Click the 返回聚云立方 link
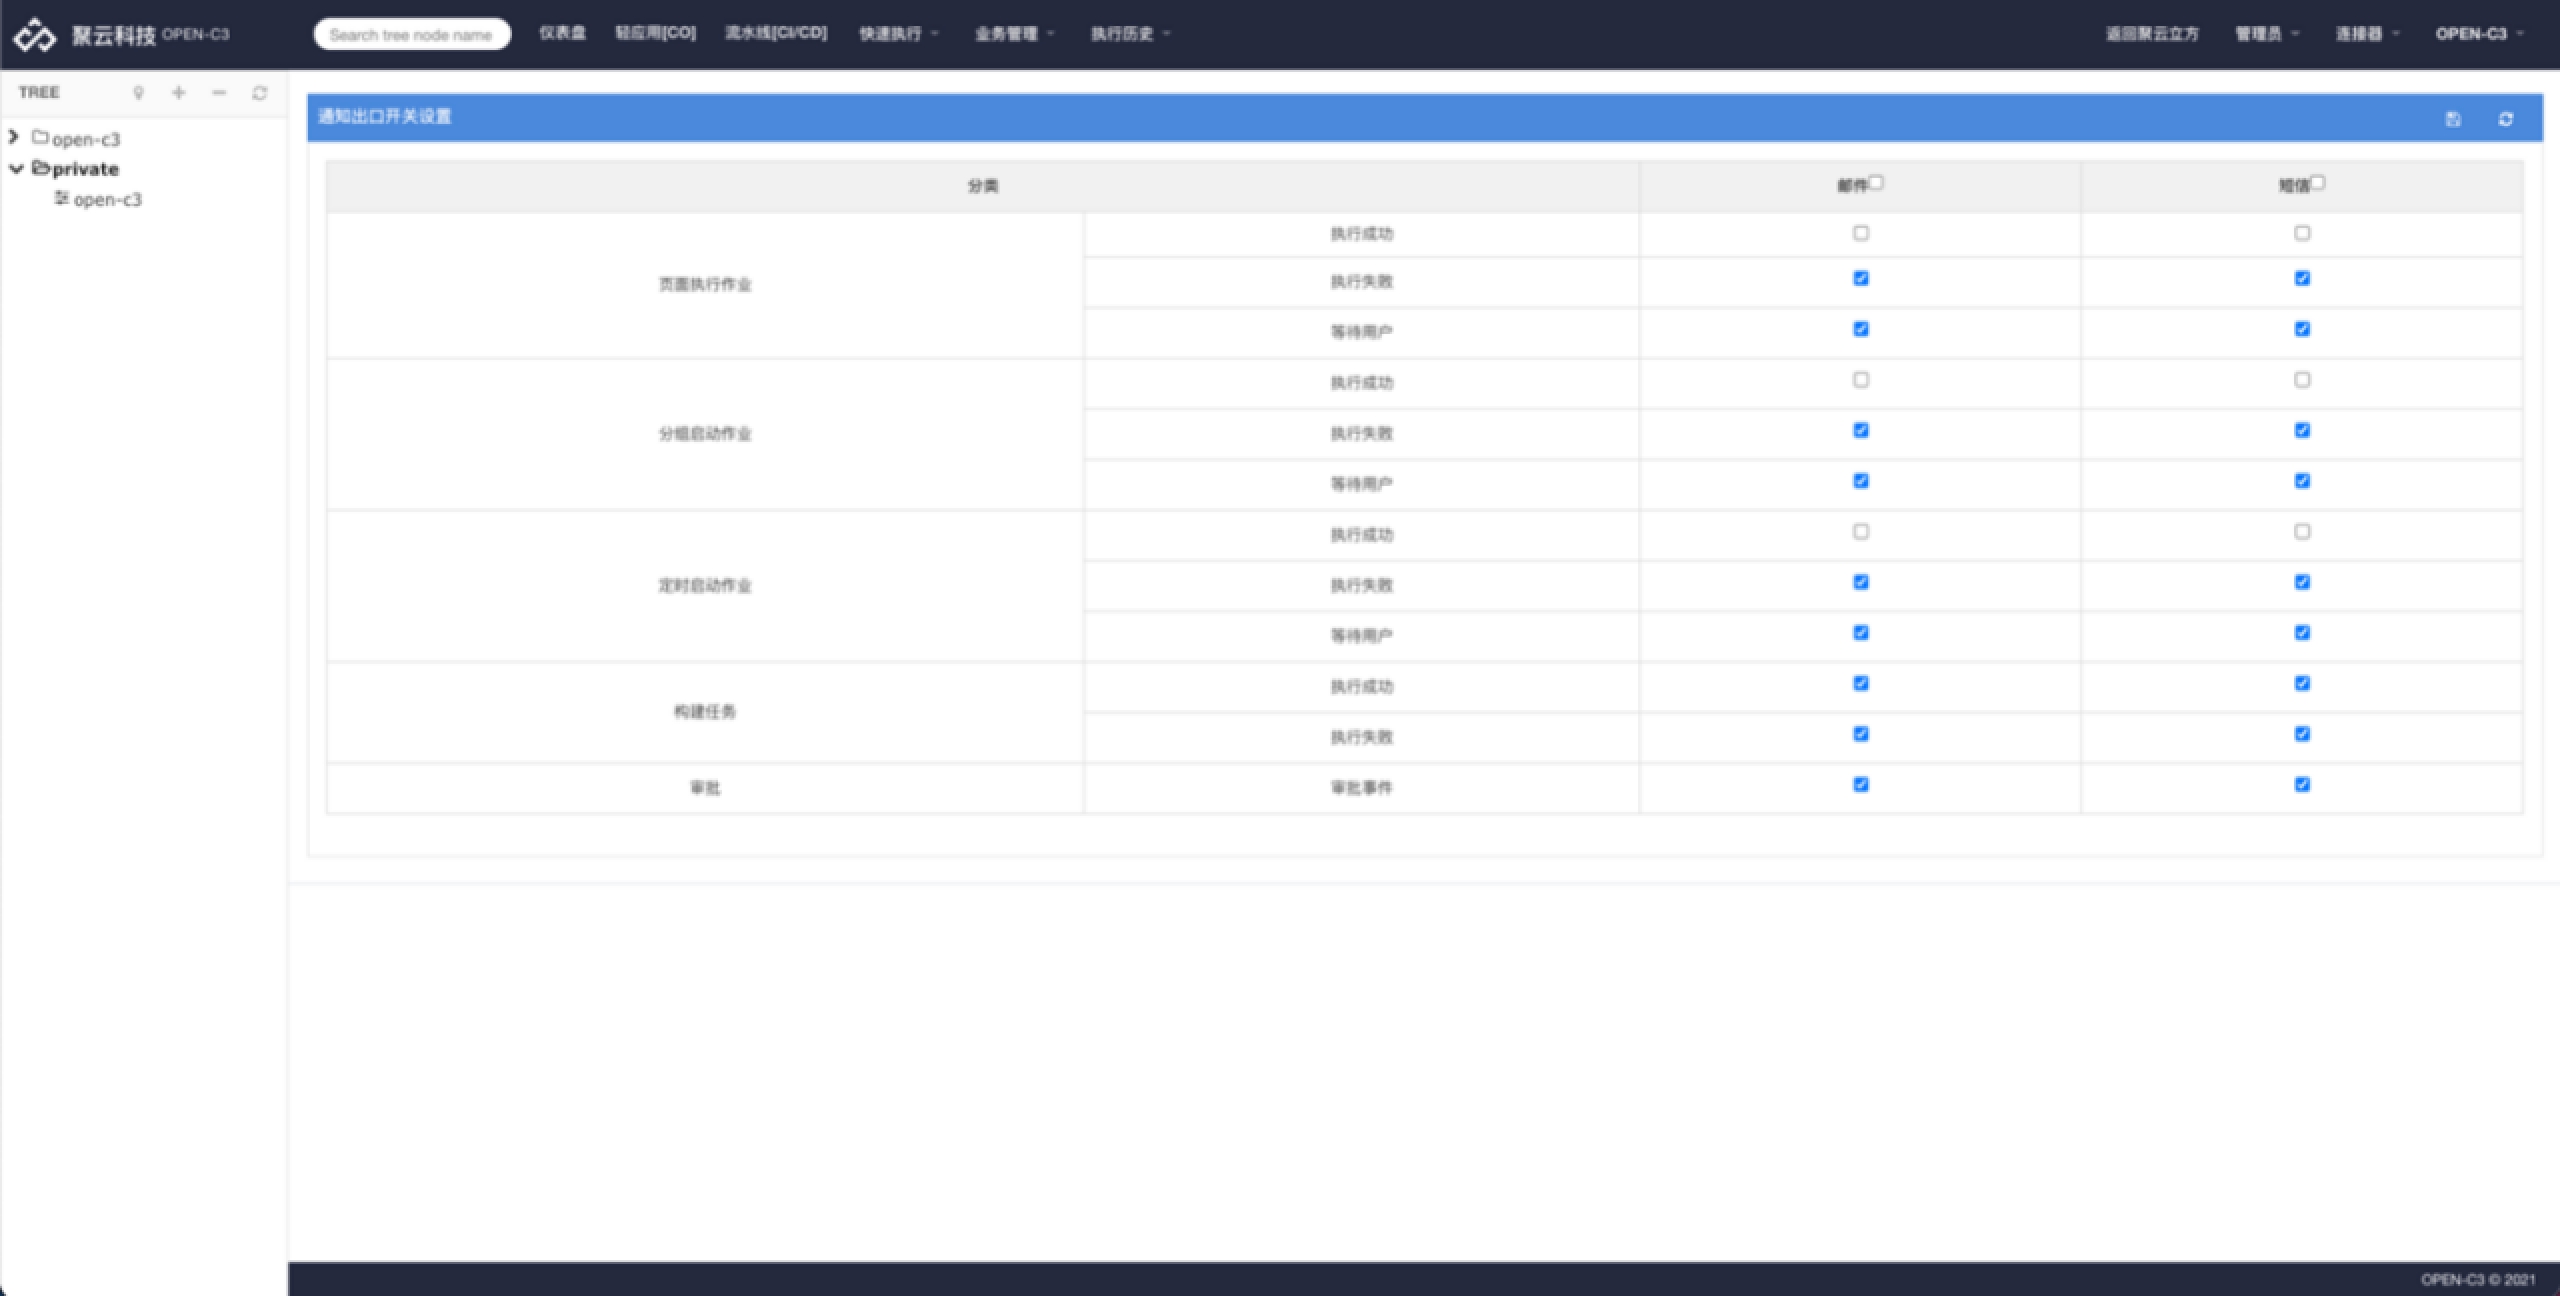2560x1296 pixels. (x=2152, y=34)
